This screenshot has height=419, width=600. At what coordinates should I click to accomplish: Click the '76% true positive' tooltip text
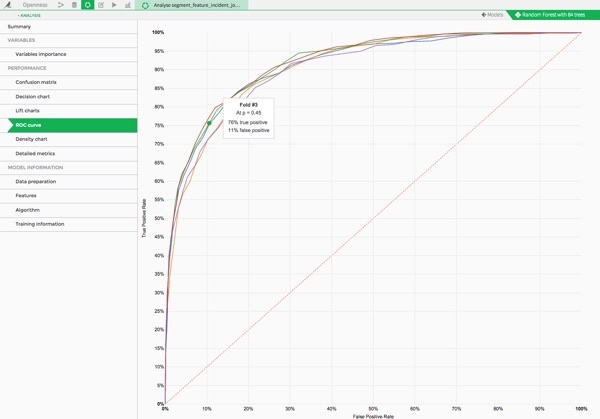(248, 122)
